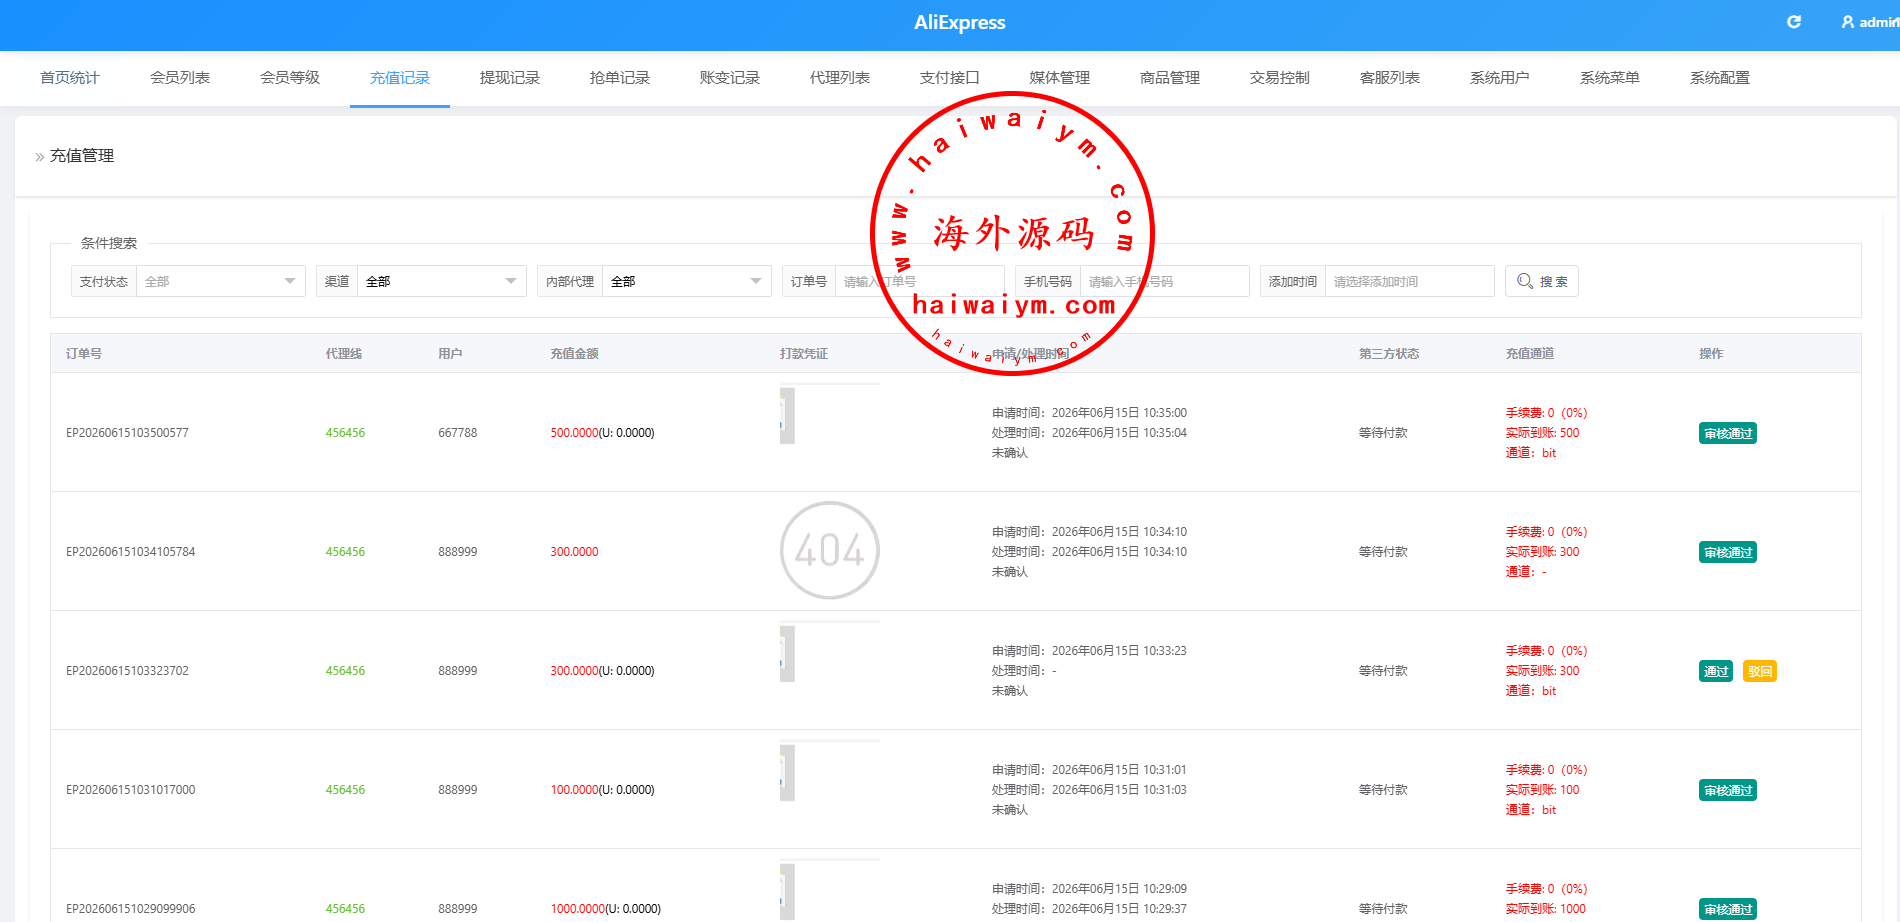The height and width of the screenshot is (922, 1900).
Task: Click 等待付款 status for order EP202606151031017000
Action: click(x=1383, y=790)
